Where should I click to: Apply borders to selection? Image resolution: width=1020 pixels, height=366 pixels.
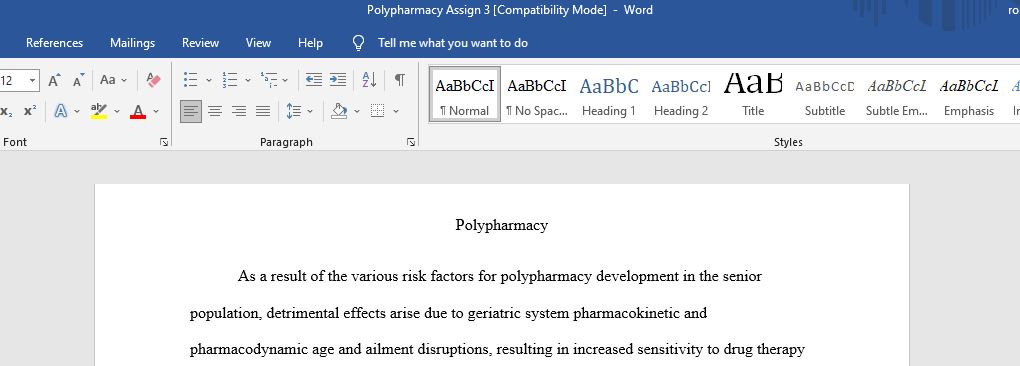(377, 111)
